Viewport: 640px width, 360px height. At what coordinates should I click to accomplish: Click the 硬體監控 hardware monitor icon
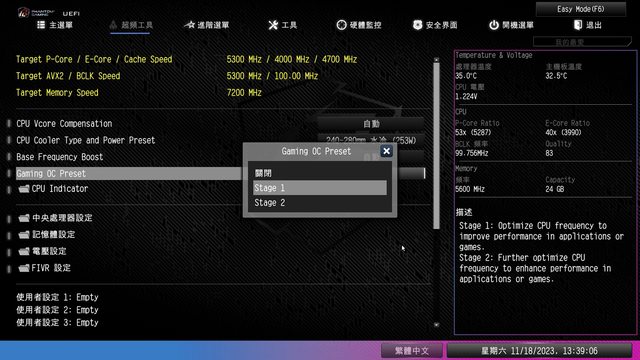pos(341,25)
